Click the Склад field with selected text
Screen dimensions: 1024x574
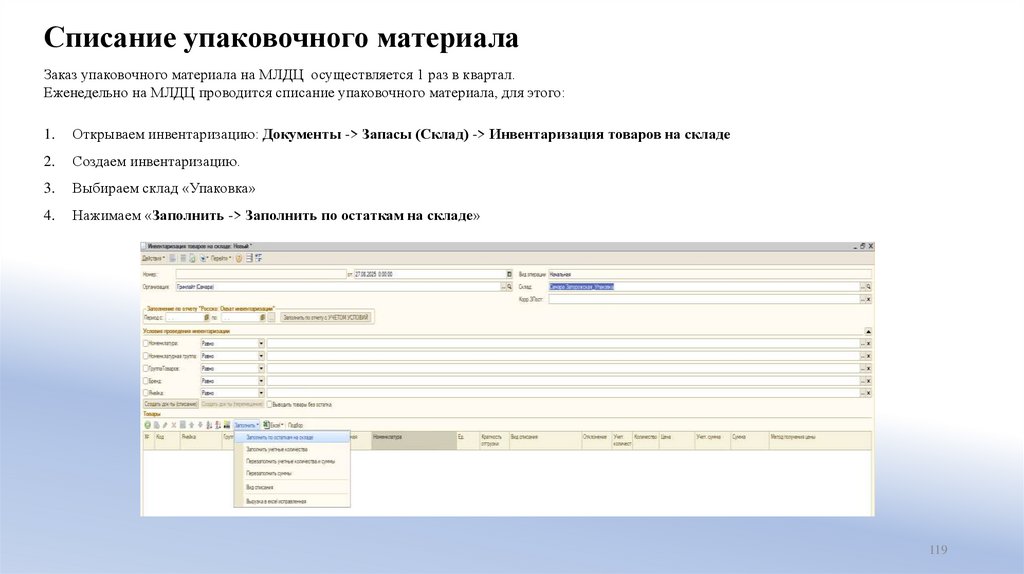tap(704, 287)
